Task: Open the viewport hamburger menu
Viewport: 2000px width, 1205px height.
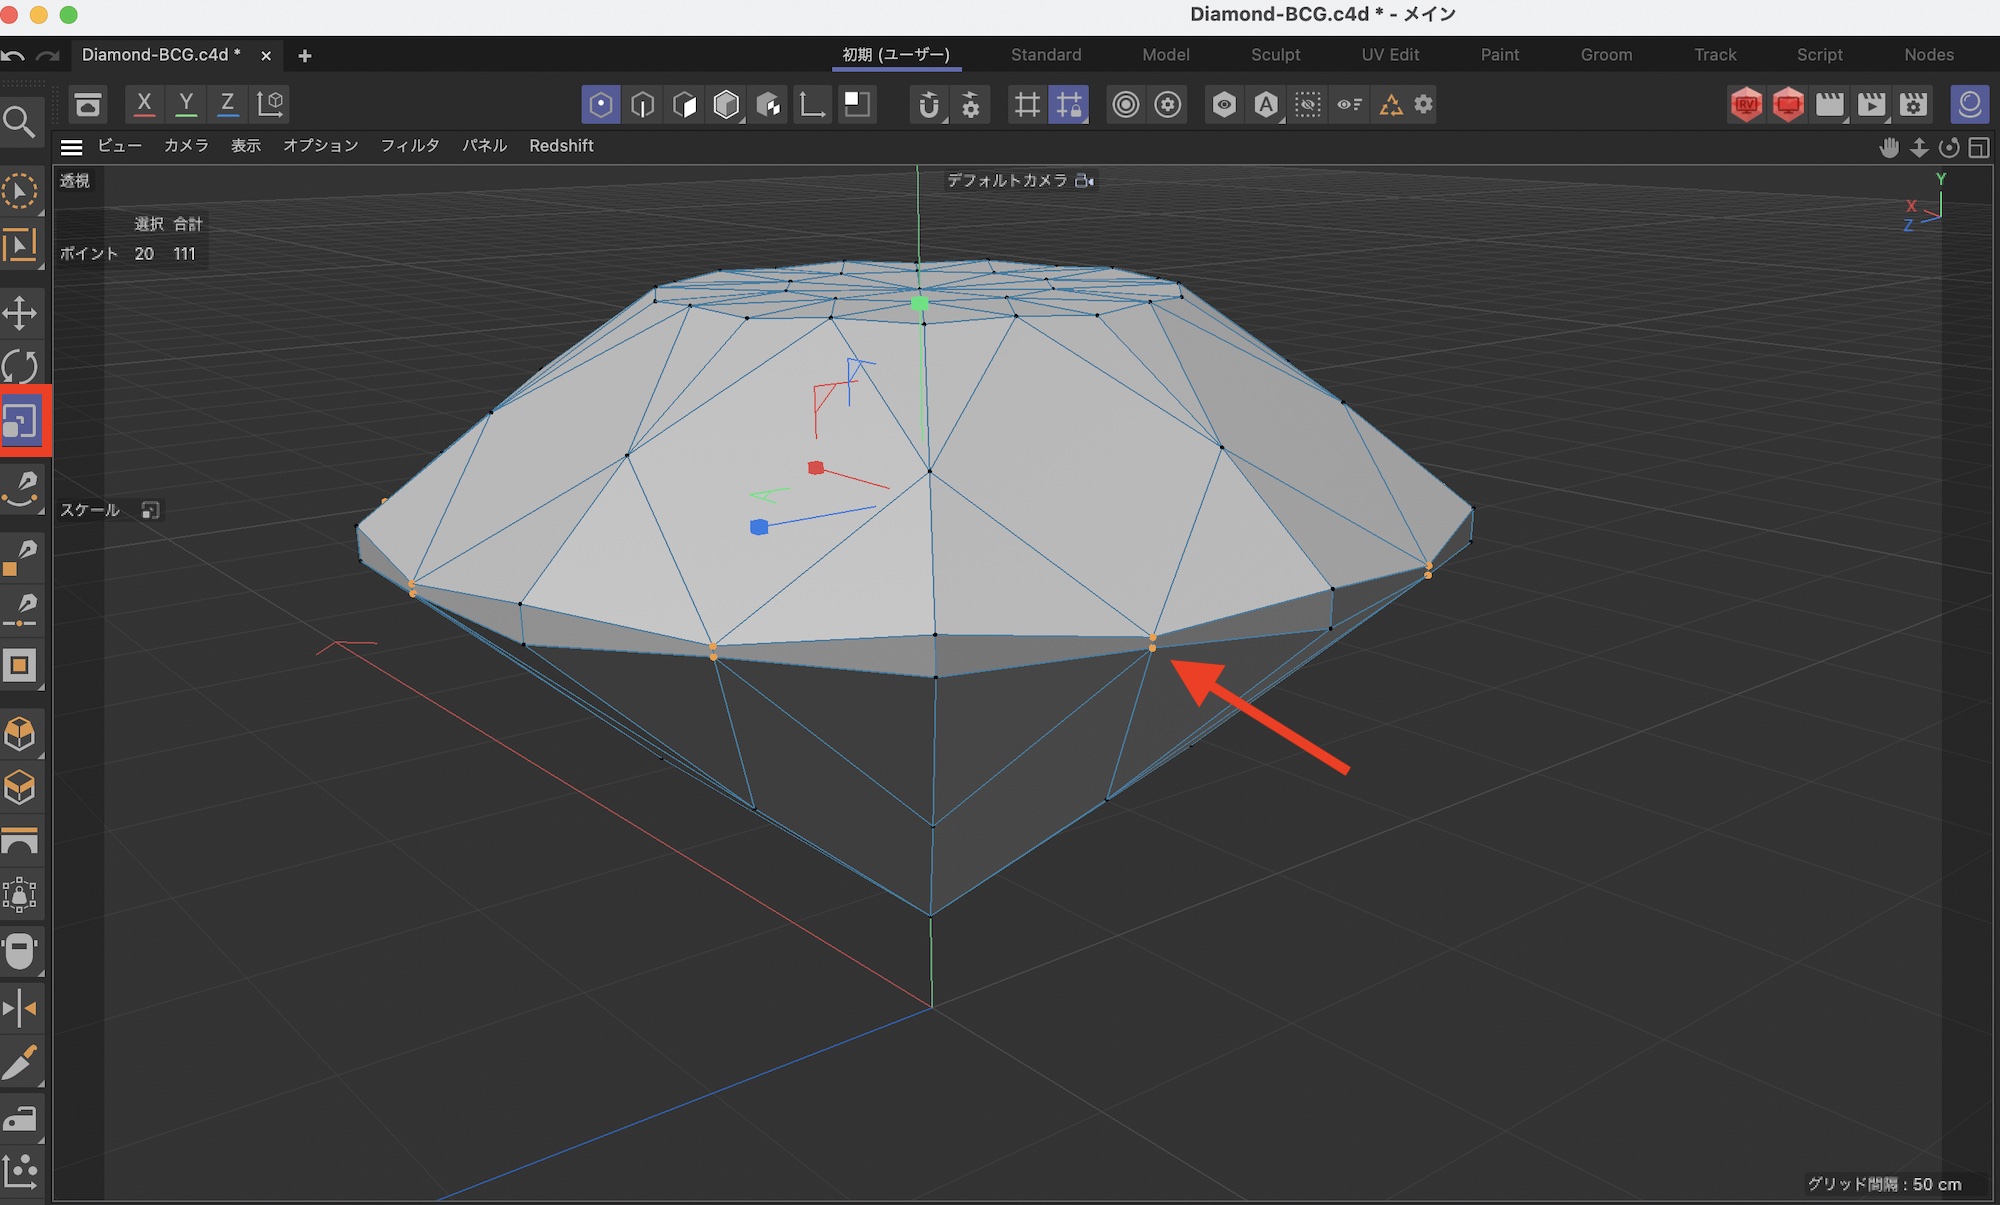Action: coord(71,147)
